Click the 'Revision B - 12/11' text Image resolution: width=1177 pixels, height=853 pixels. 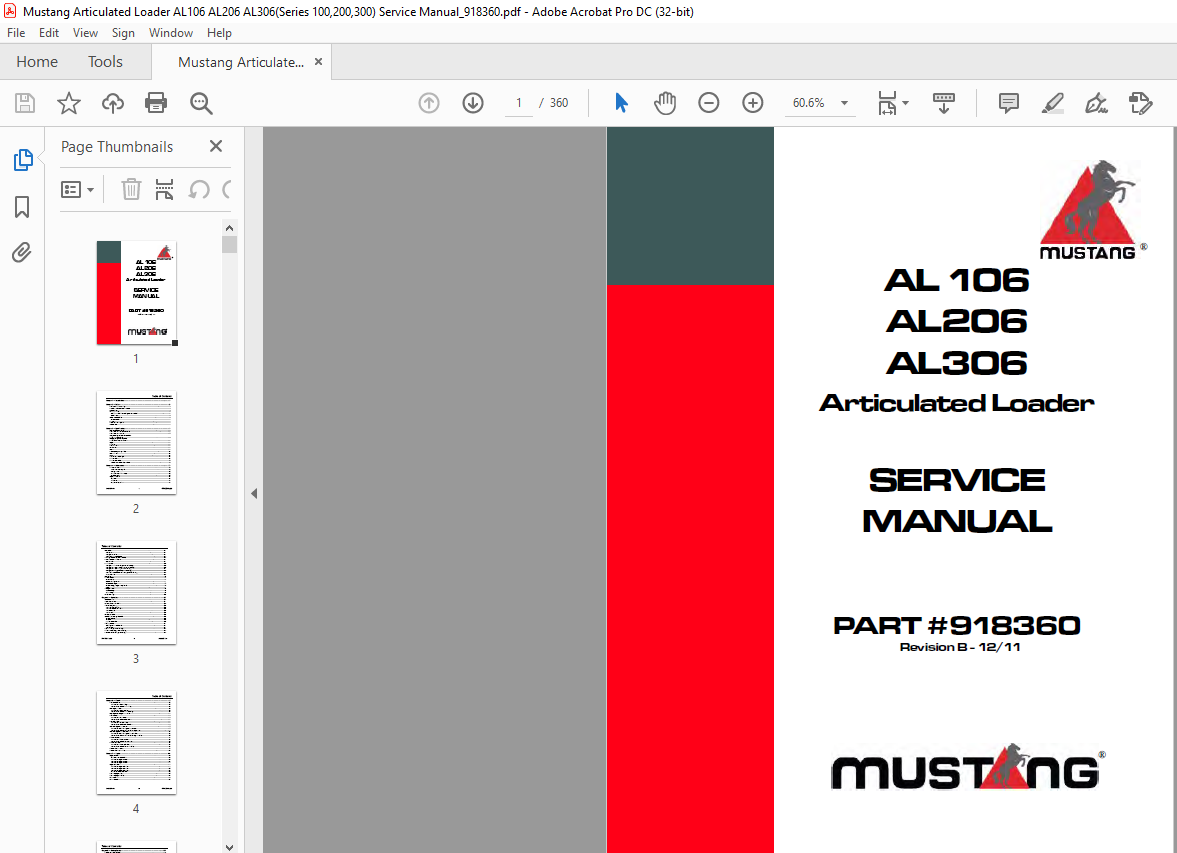tap(960, 647)
